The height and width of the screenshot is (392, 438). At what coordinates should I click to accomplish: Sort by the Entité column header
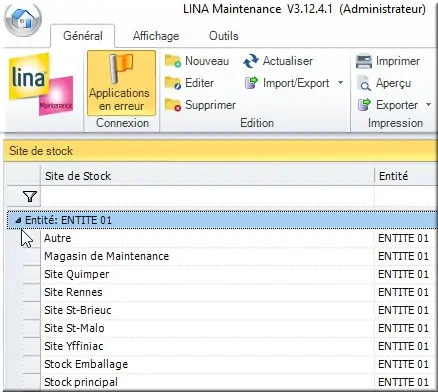click(406, 176)
